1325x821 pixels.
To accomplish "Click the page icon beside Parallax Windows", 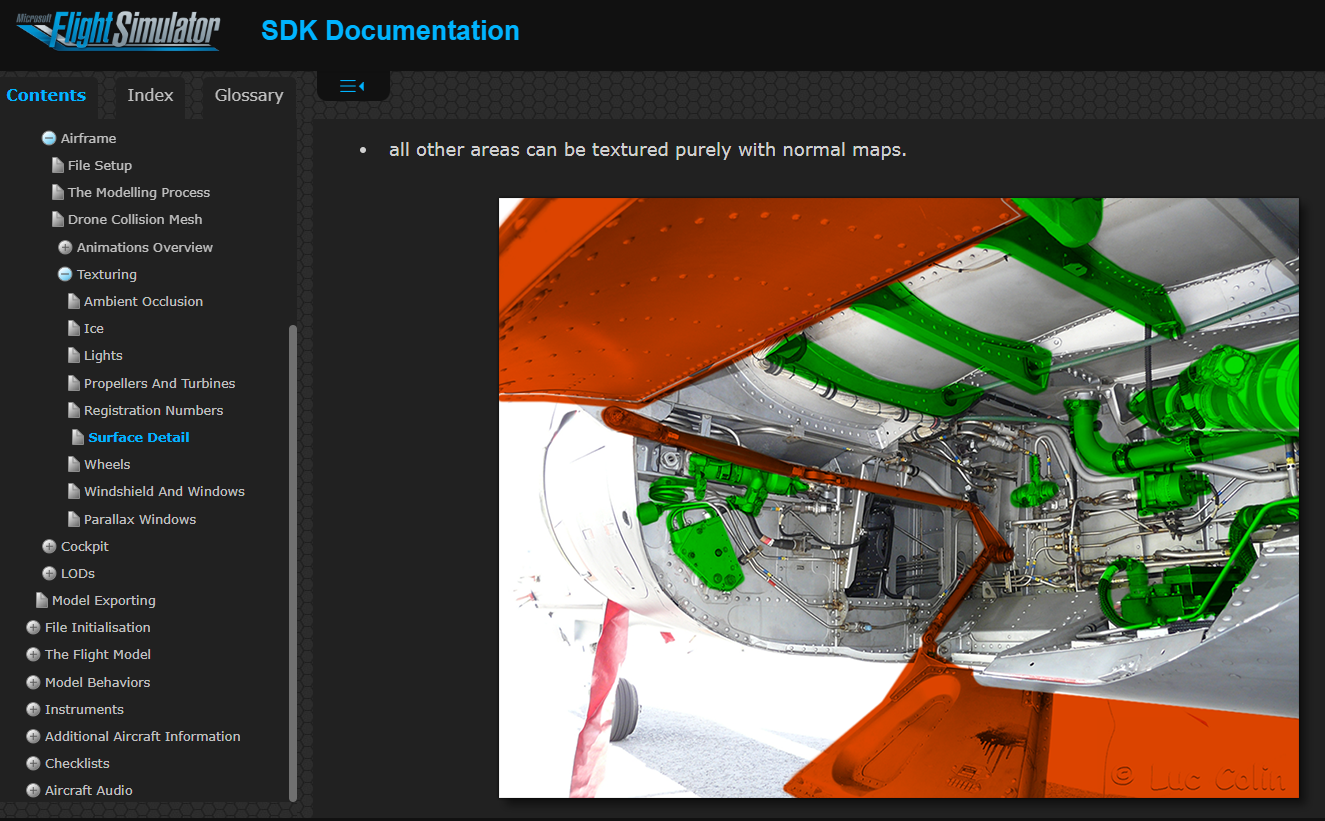I will (x=74, y=519).
